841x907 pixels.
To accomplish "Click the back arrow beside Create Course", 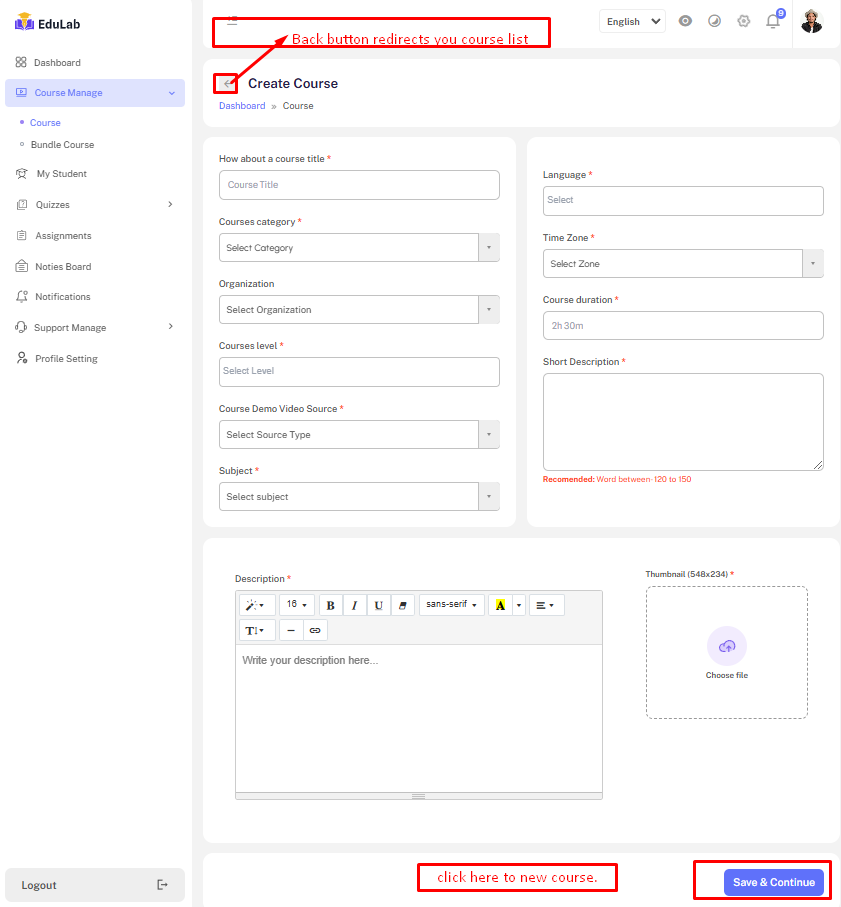I will 227,84.
